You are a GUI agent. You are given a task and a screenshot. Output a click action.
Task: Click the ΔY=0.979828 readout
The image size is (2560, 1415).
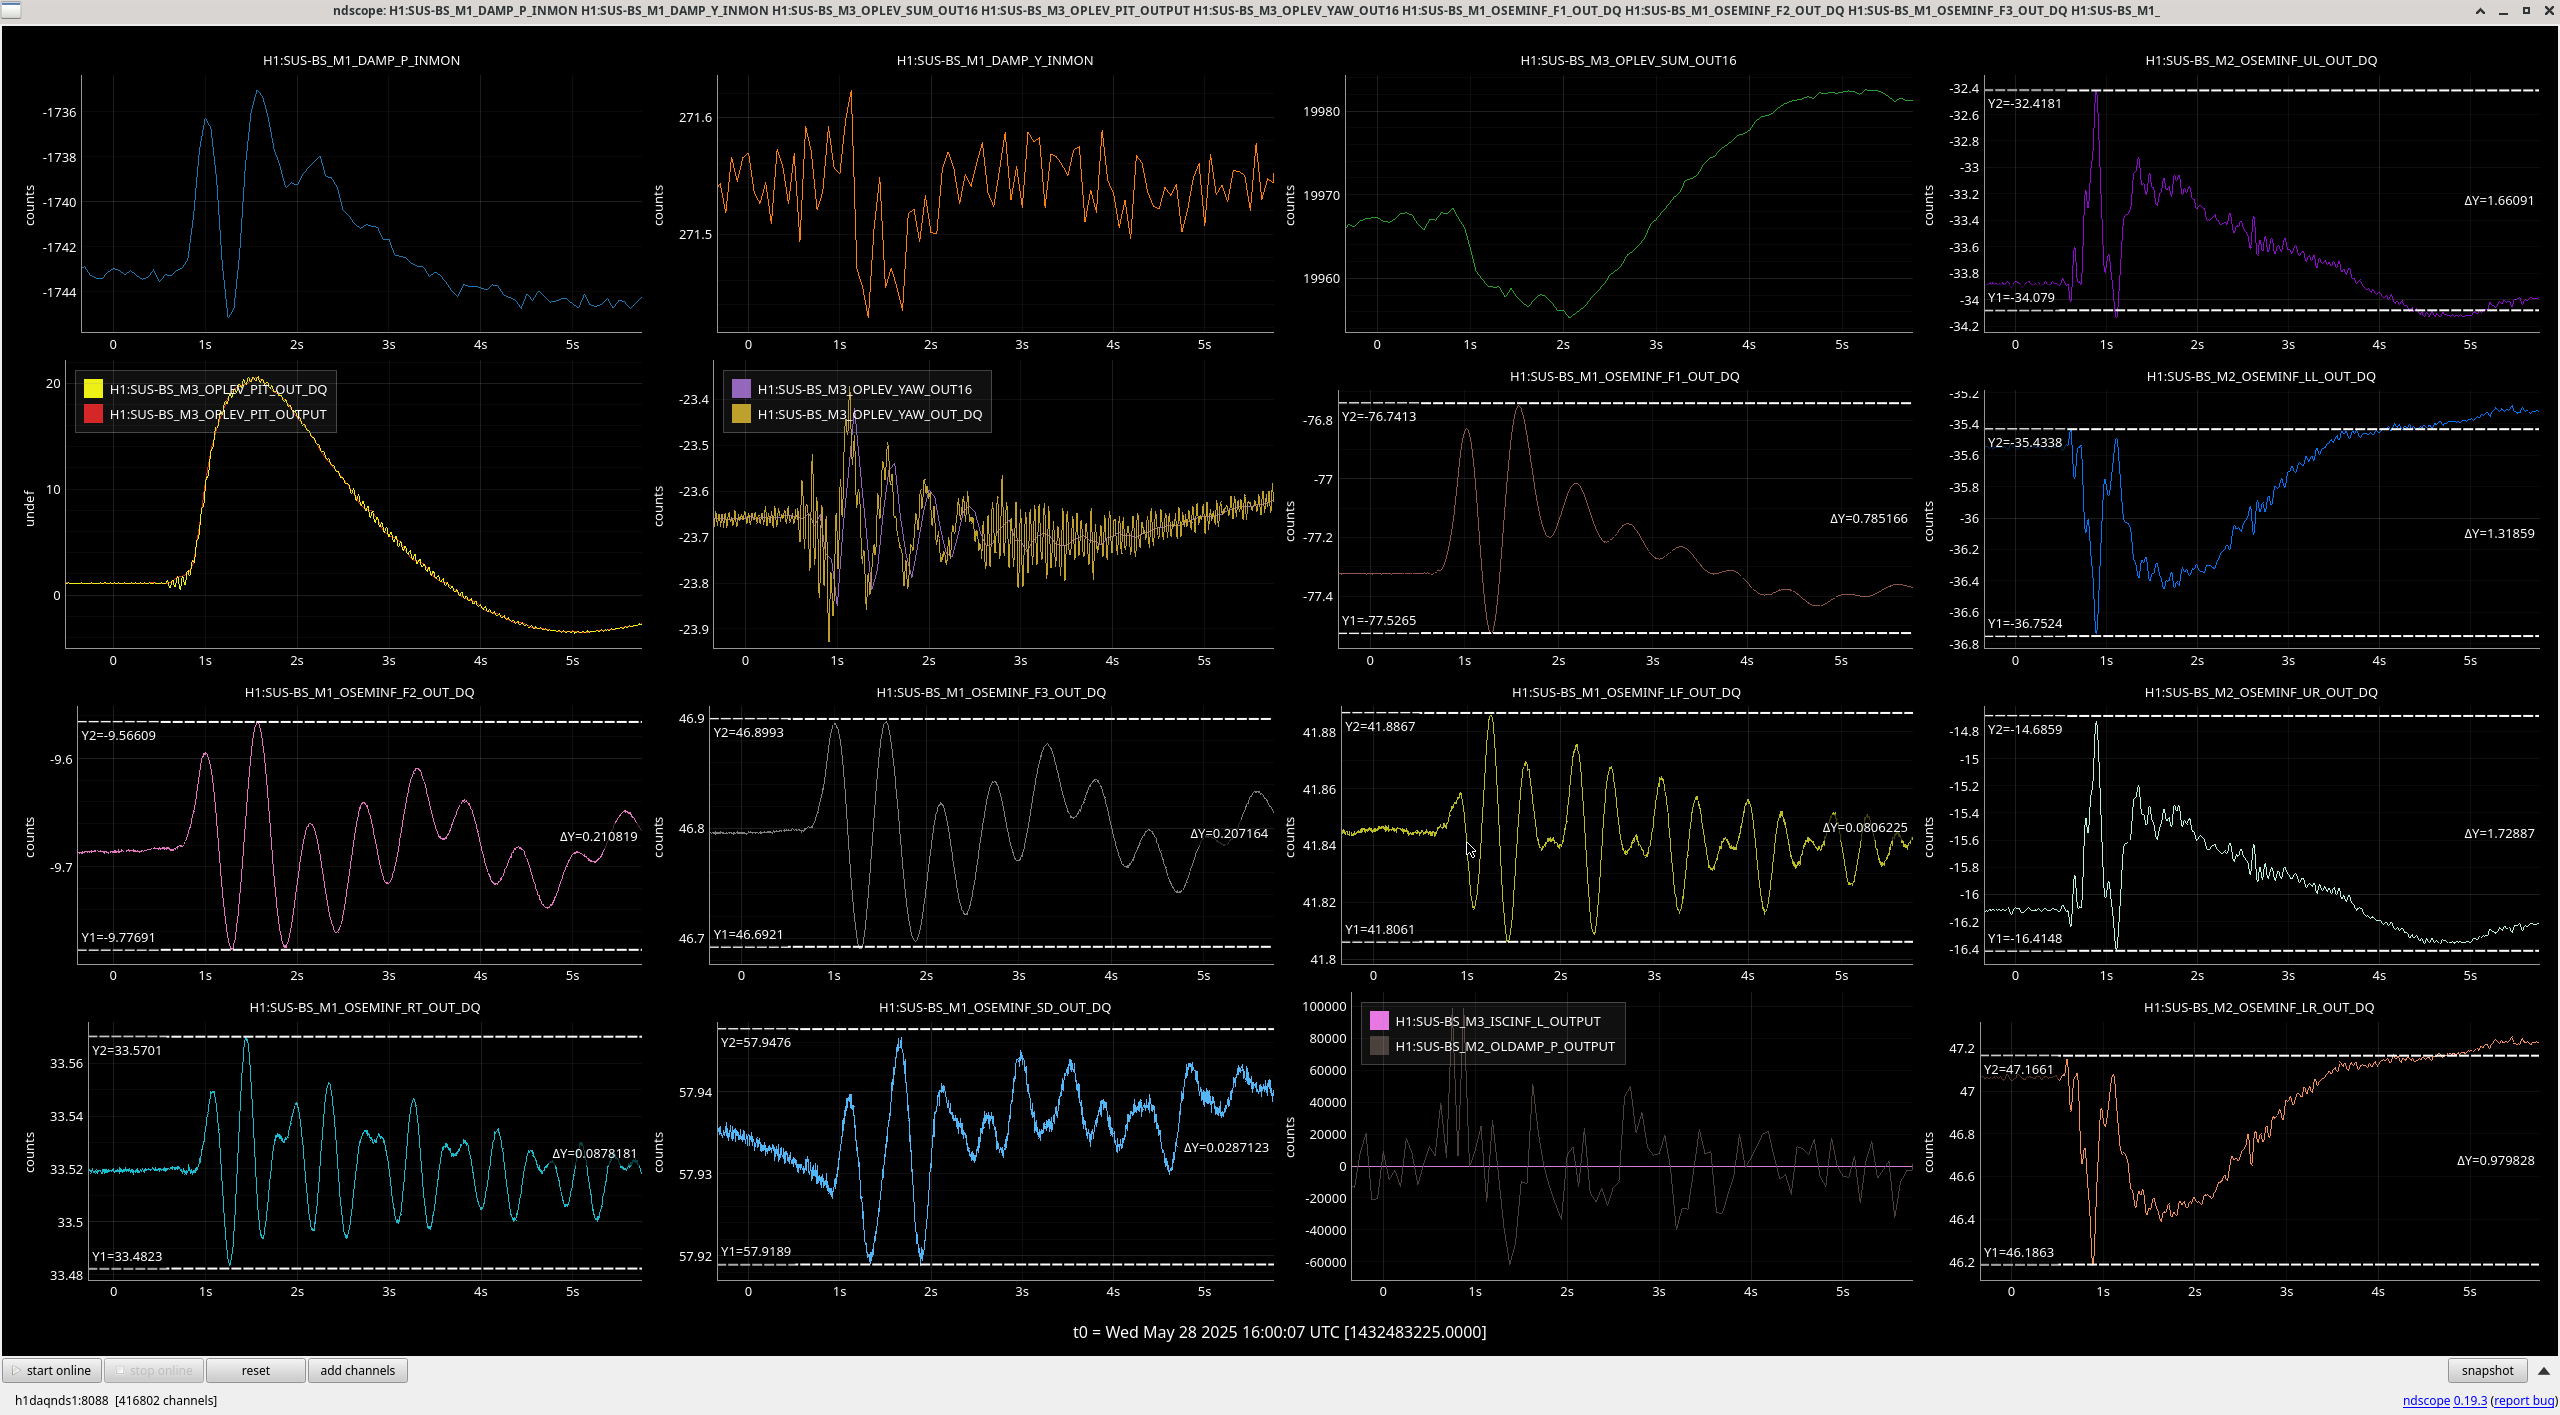coord(2496,1160)
